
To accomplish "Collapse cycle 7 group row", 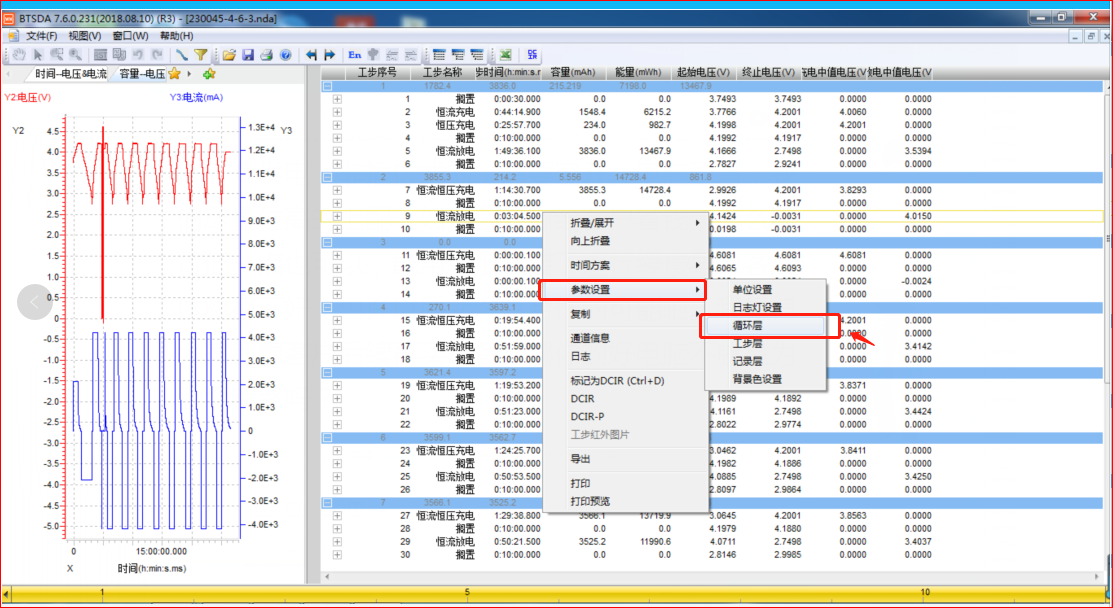I will tap(327, 502).
